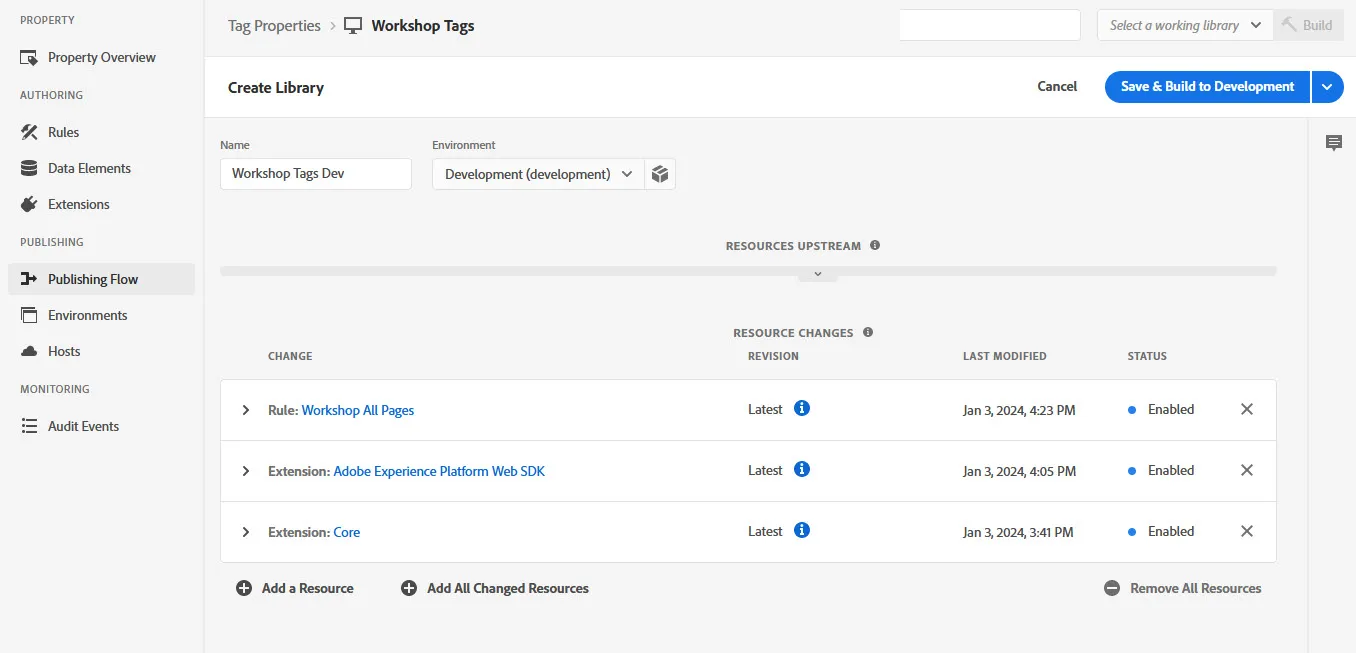Click the environment package cube icon
The image size is (1356, 653).
point(660,174)
